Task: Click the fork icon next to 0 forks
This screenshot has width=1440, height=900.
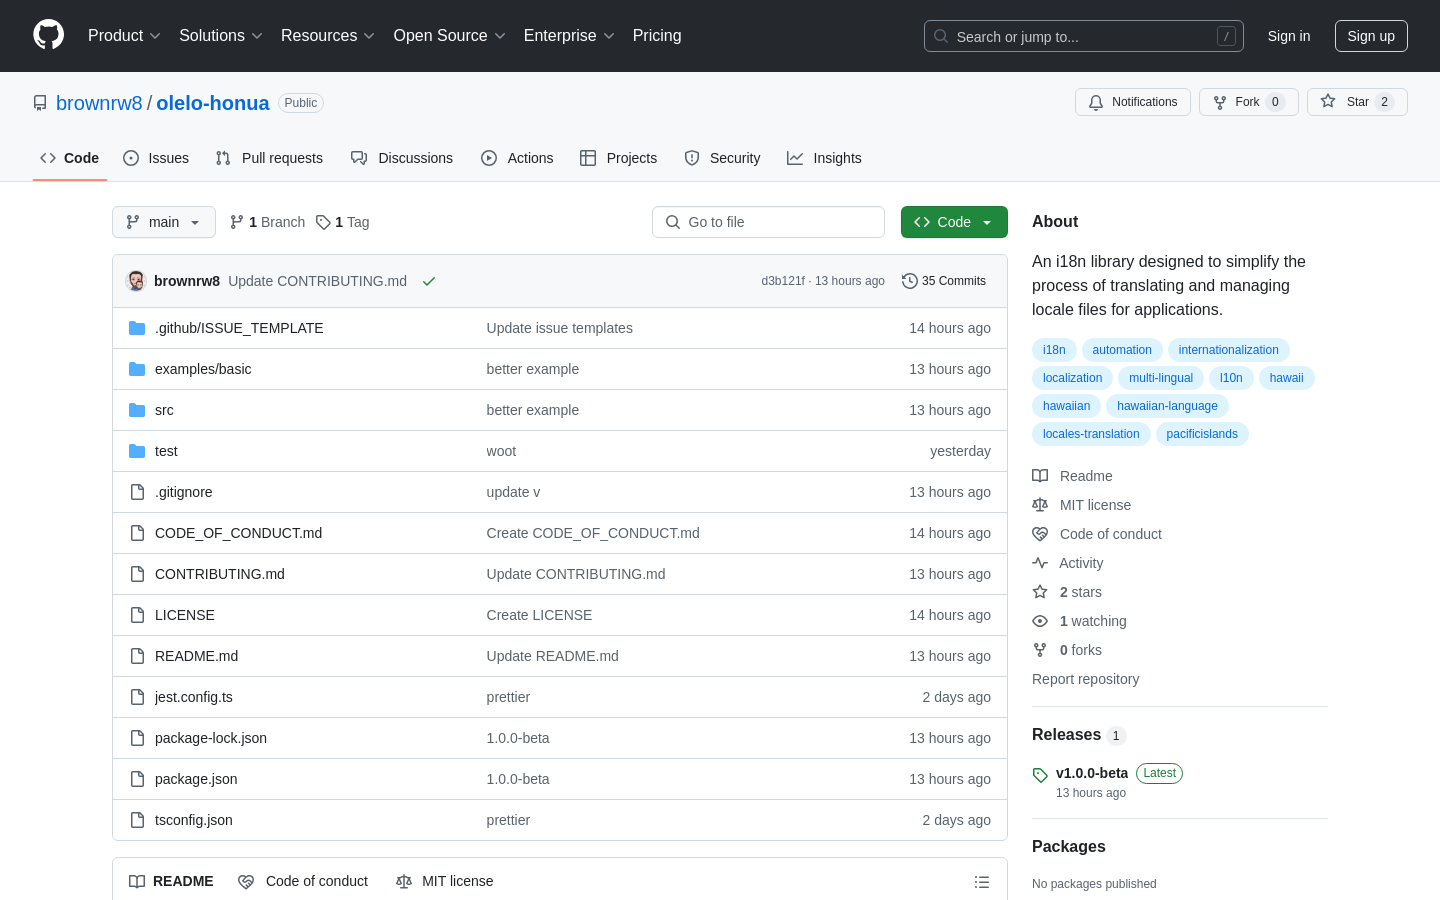Action: [x=1040, y=650]
